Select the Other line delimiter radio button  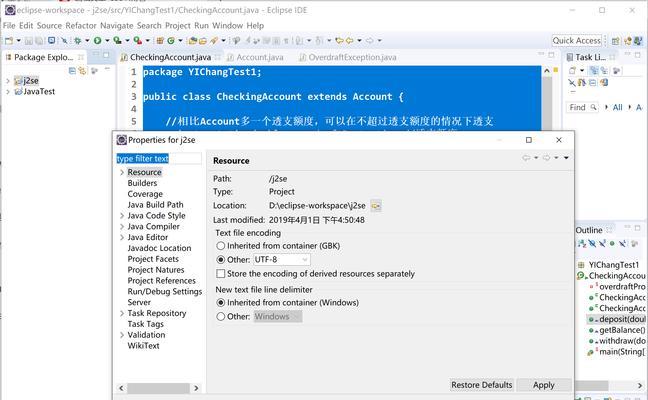coord(221,317)
